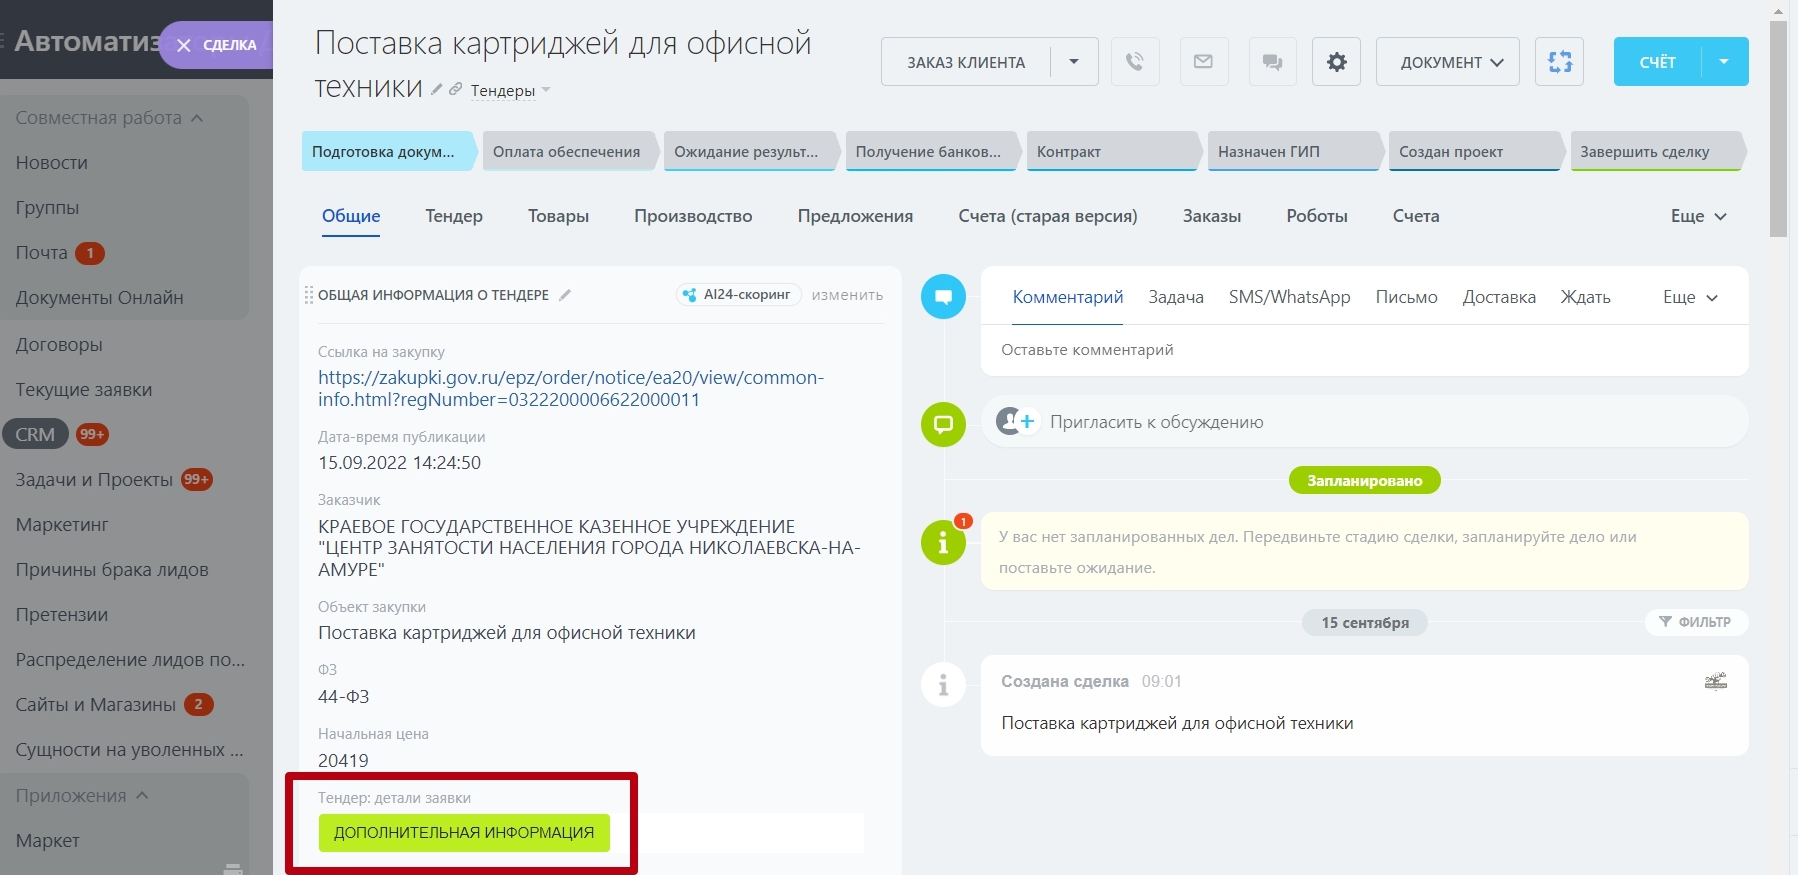1798x875 pixels.
Task: Open the zakupki.gov.ru procurement link
Action: [x=570, y=388]
